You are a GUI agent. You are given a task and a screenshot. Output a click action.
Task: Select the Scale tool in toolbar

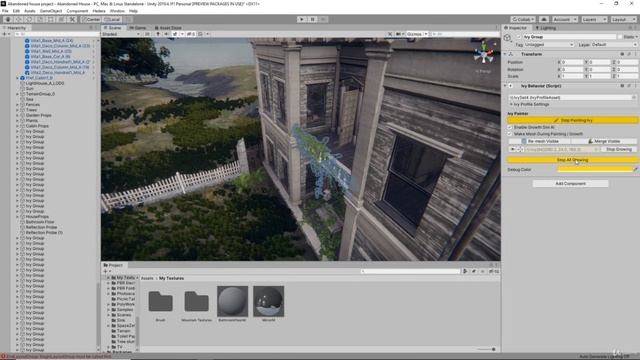click(x=40, y=19)
